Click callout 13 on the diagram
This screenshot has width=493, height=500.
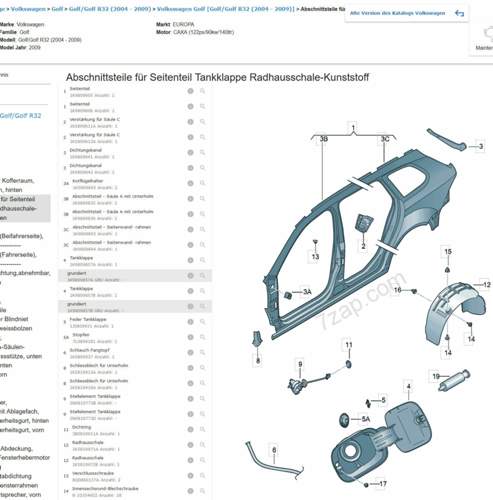click(315, 257)
